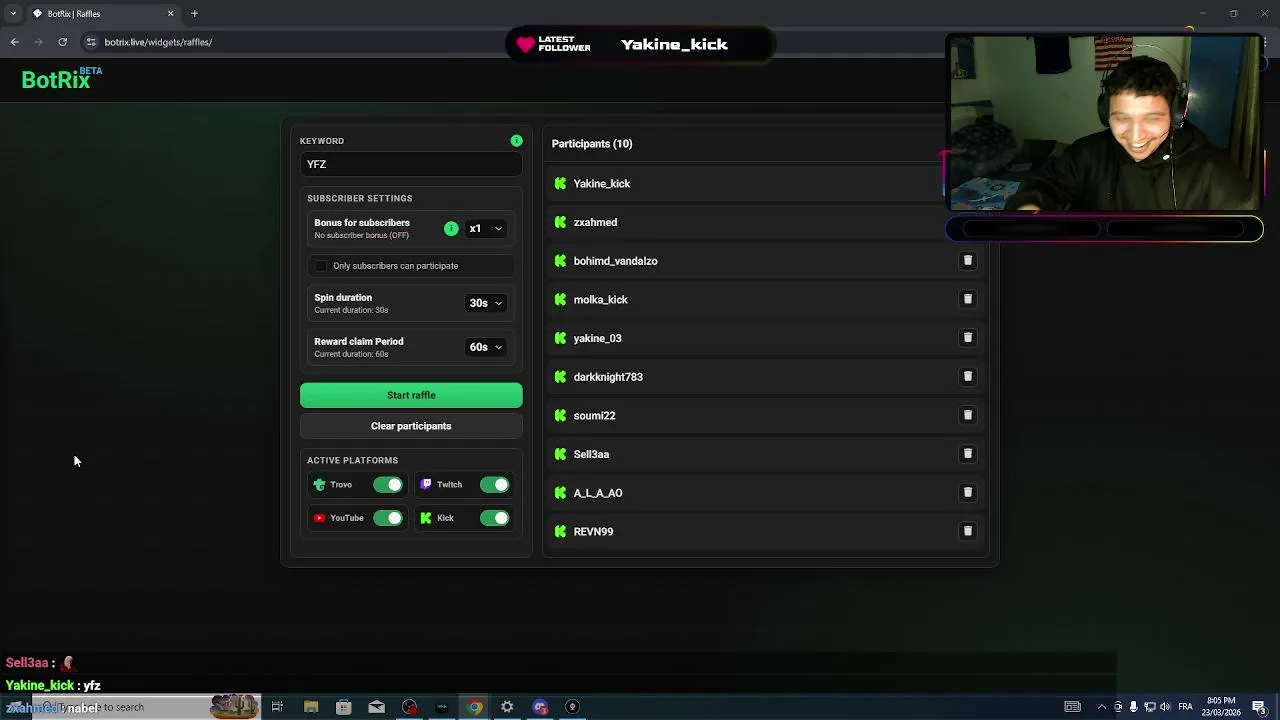Delete soumi22 using its trash icon
The height and width of the screenshot is (720, 1280).
click(967, 415)
